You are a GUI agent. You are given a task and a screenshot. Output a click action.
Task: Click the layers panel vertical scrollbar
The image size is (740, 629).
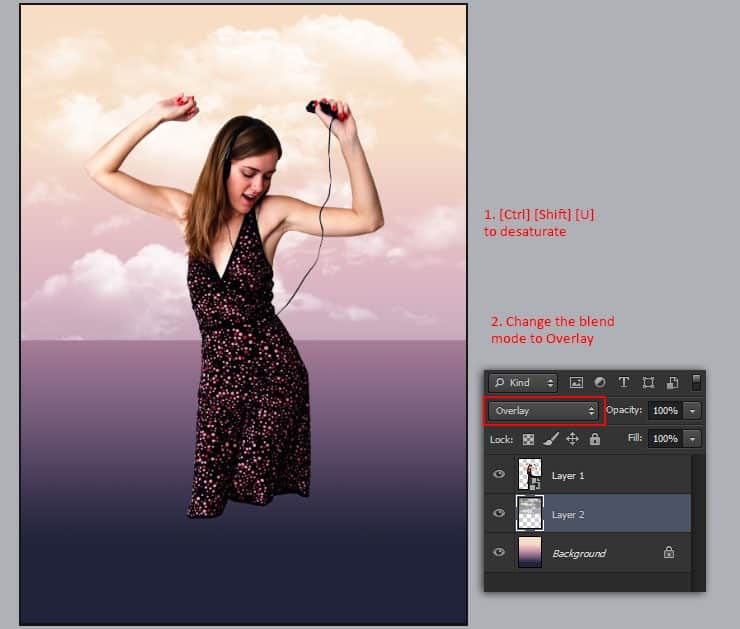(698, 521)
